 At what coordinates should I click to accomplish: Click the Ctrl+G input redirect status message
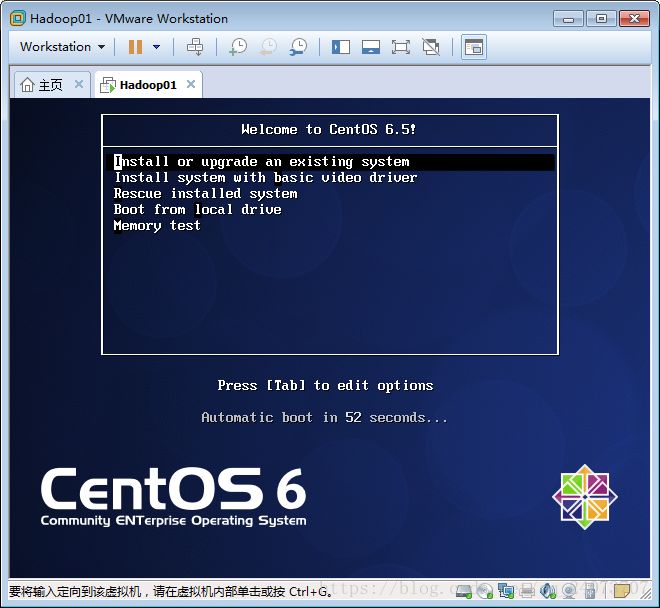pyautogui.click(x=170, y=592)
